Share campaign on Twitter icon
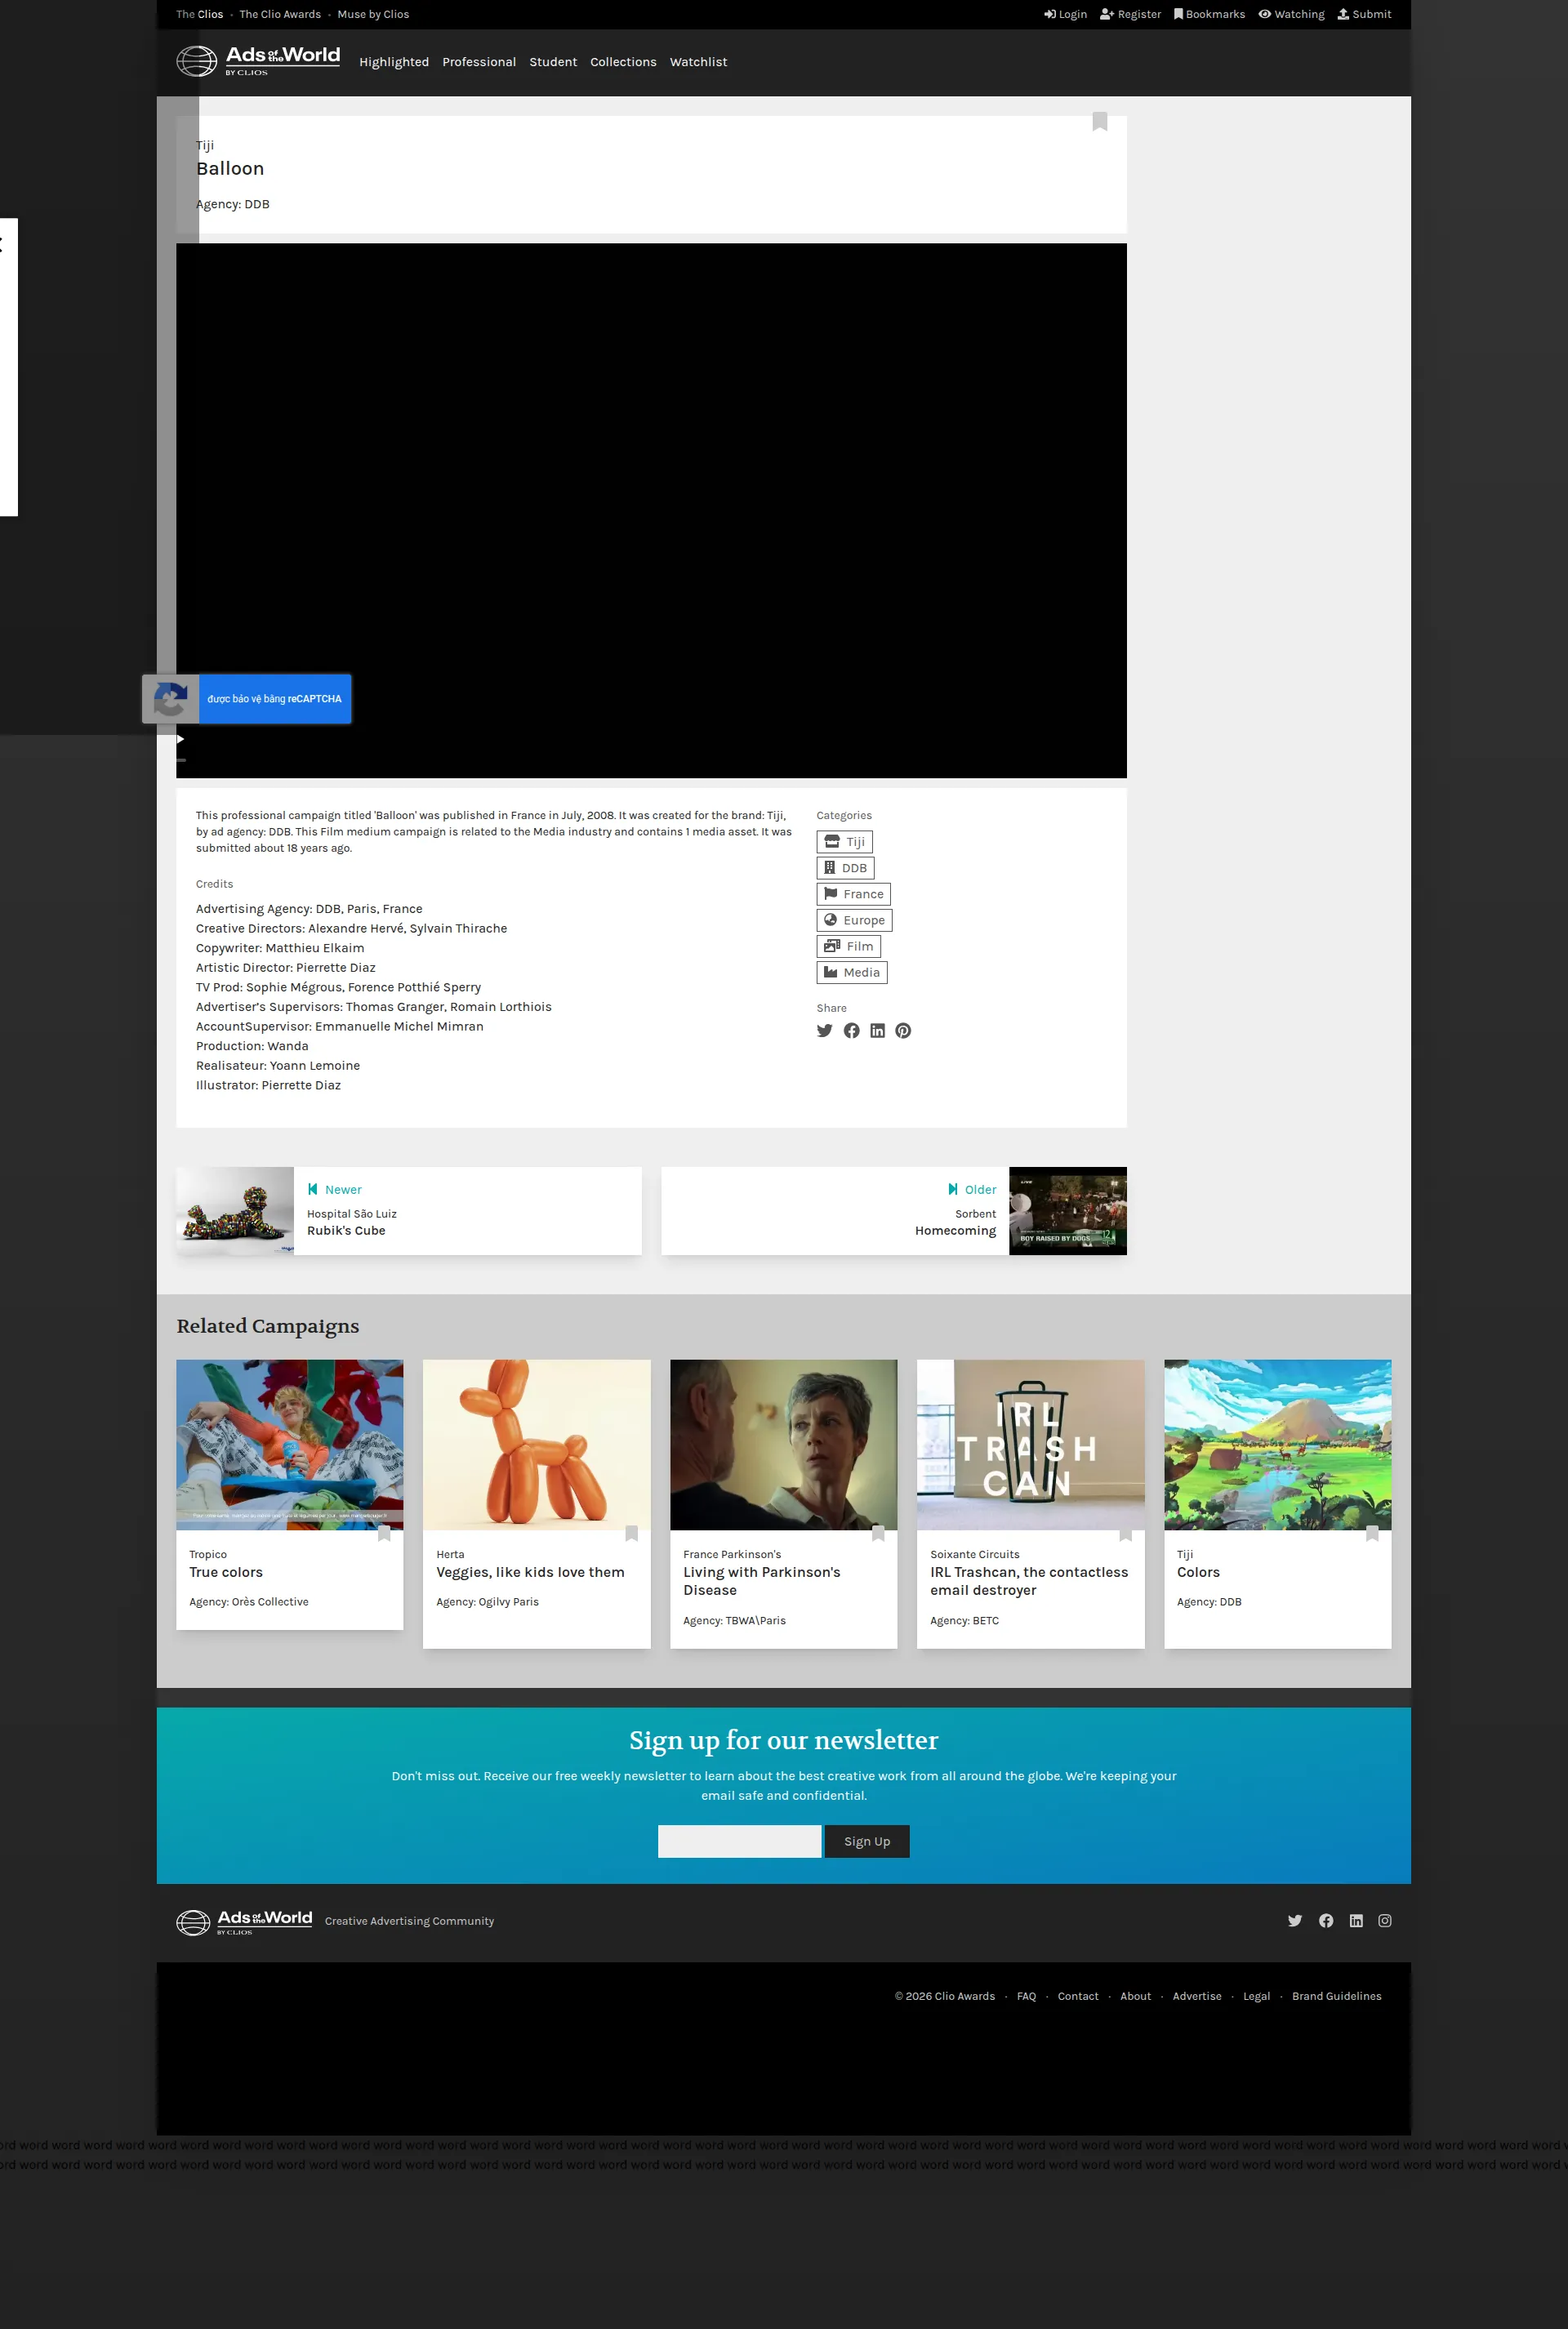The width and height of the screenshot is (1568, 2329). point(824,1031)
